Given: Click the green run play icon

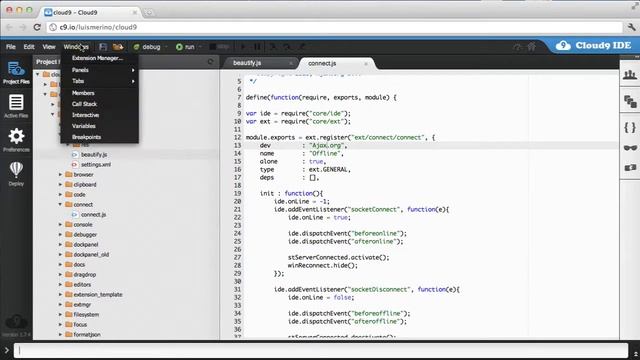Looking at the screenshot, I should click(179, 47).
